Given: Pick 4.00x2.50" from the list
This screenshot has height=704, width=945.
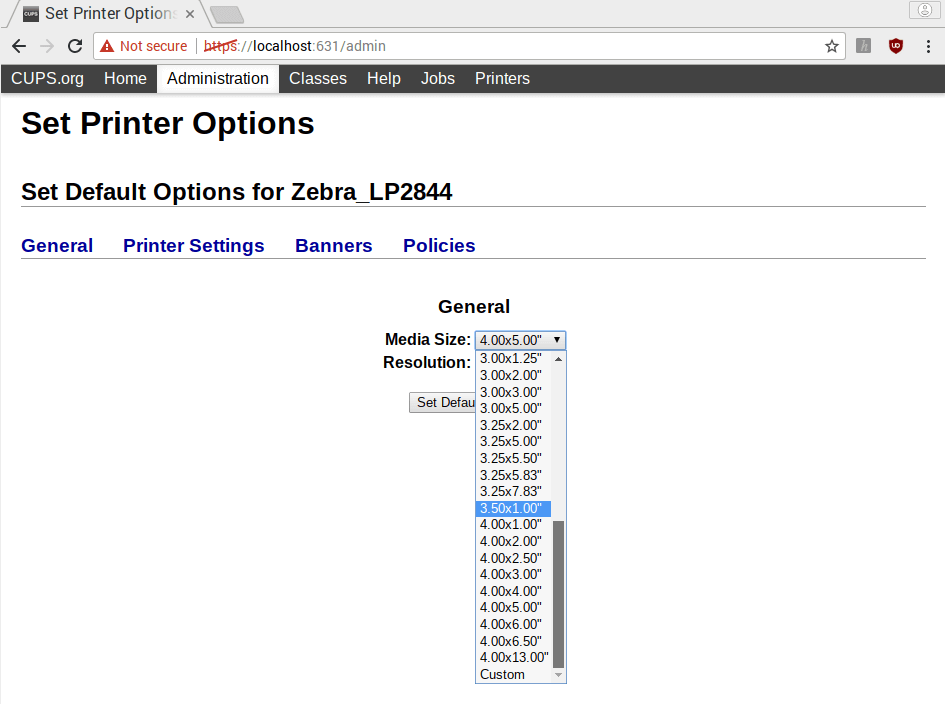Looking at the screenshot, I should click(x=513, y=559).
